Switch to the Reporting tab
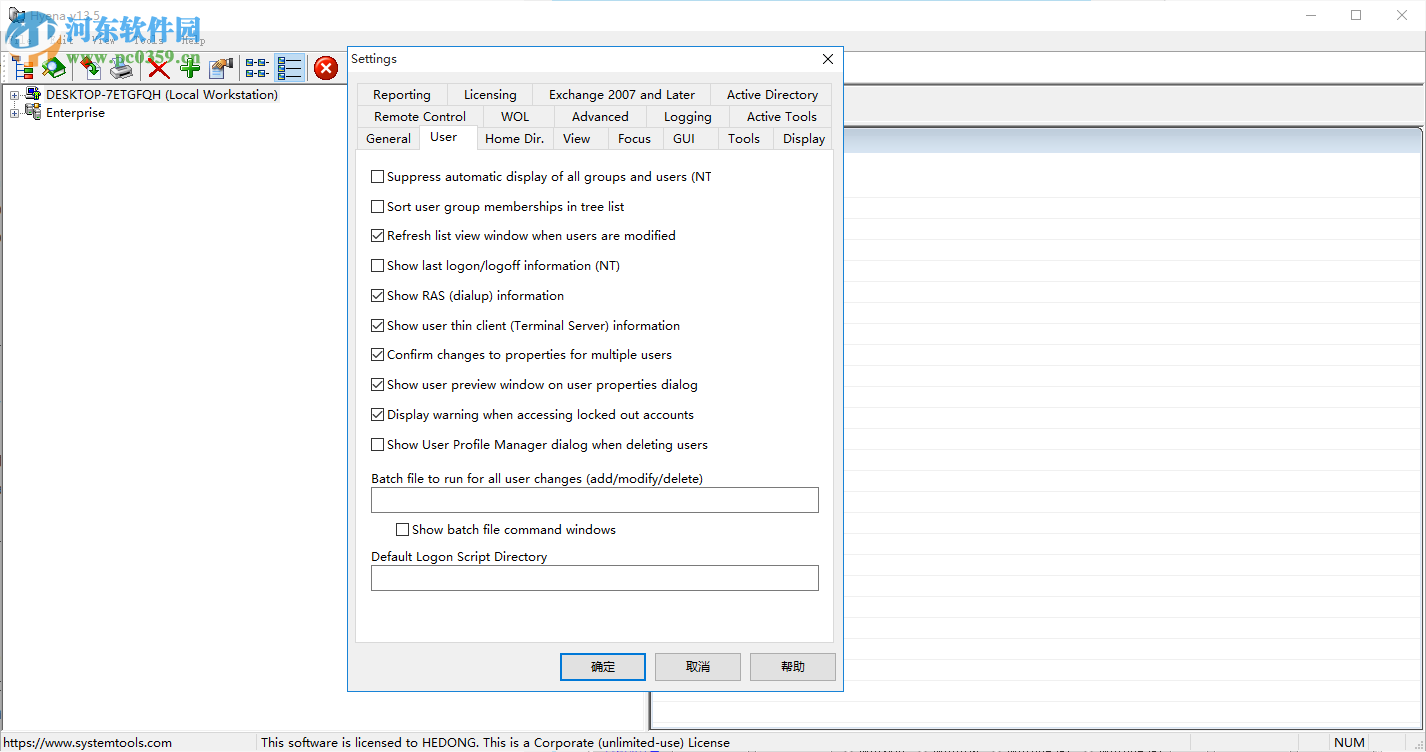Viewport: 1426px width, 752px height. (402, 95)
